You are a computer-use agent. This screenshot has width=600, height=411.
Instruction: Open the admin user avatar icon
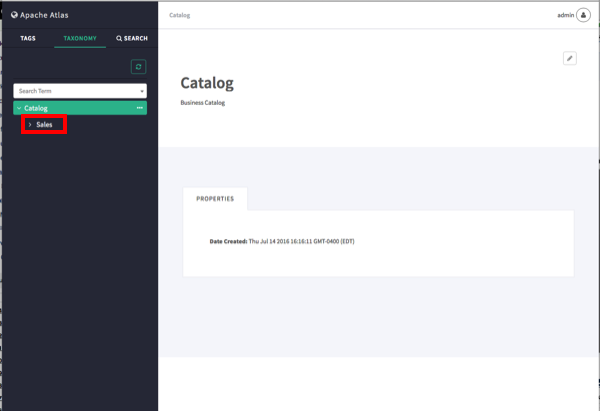point(583,15)
